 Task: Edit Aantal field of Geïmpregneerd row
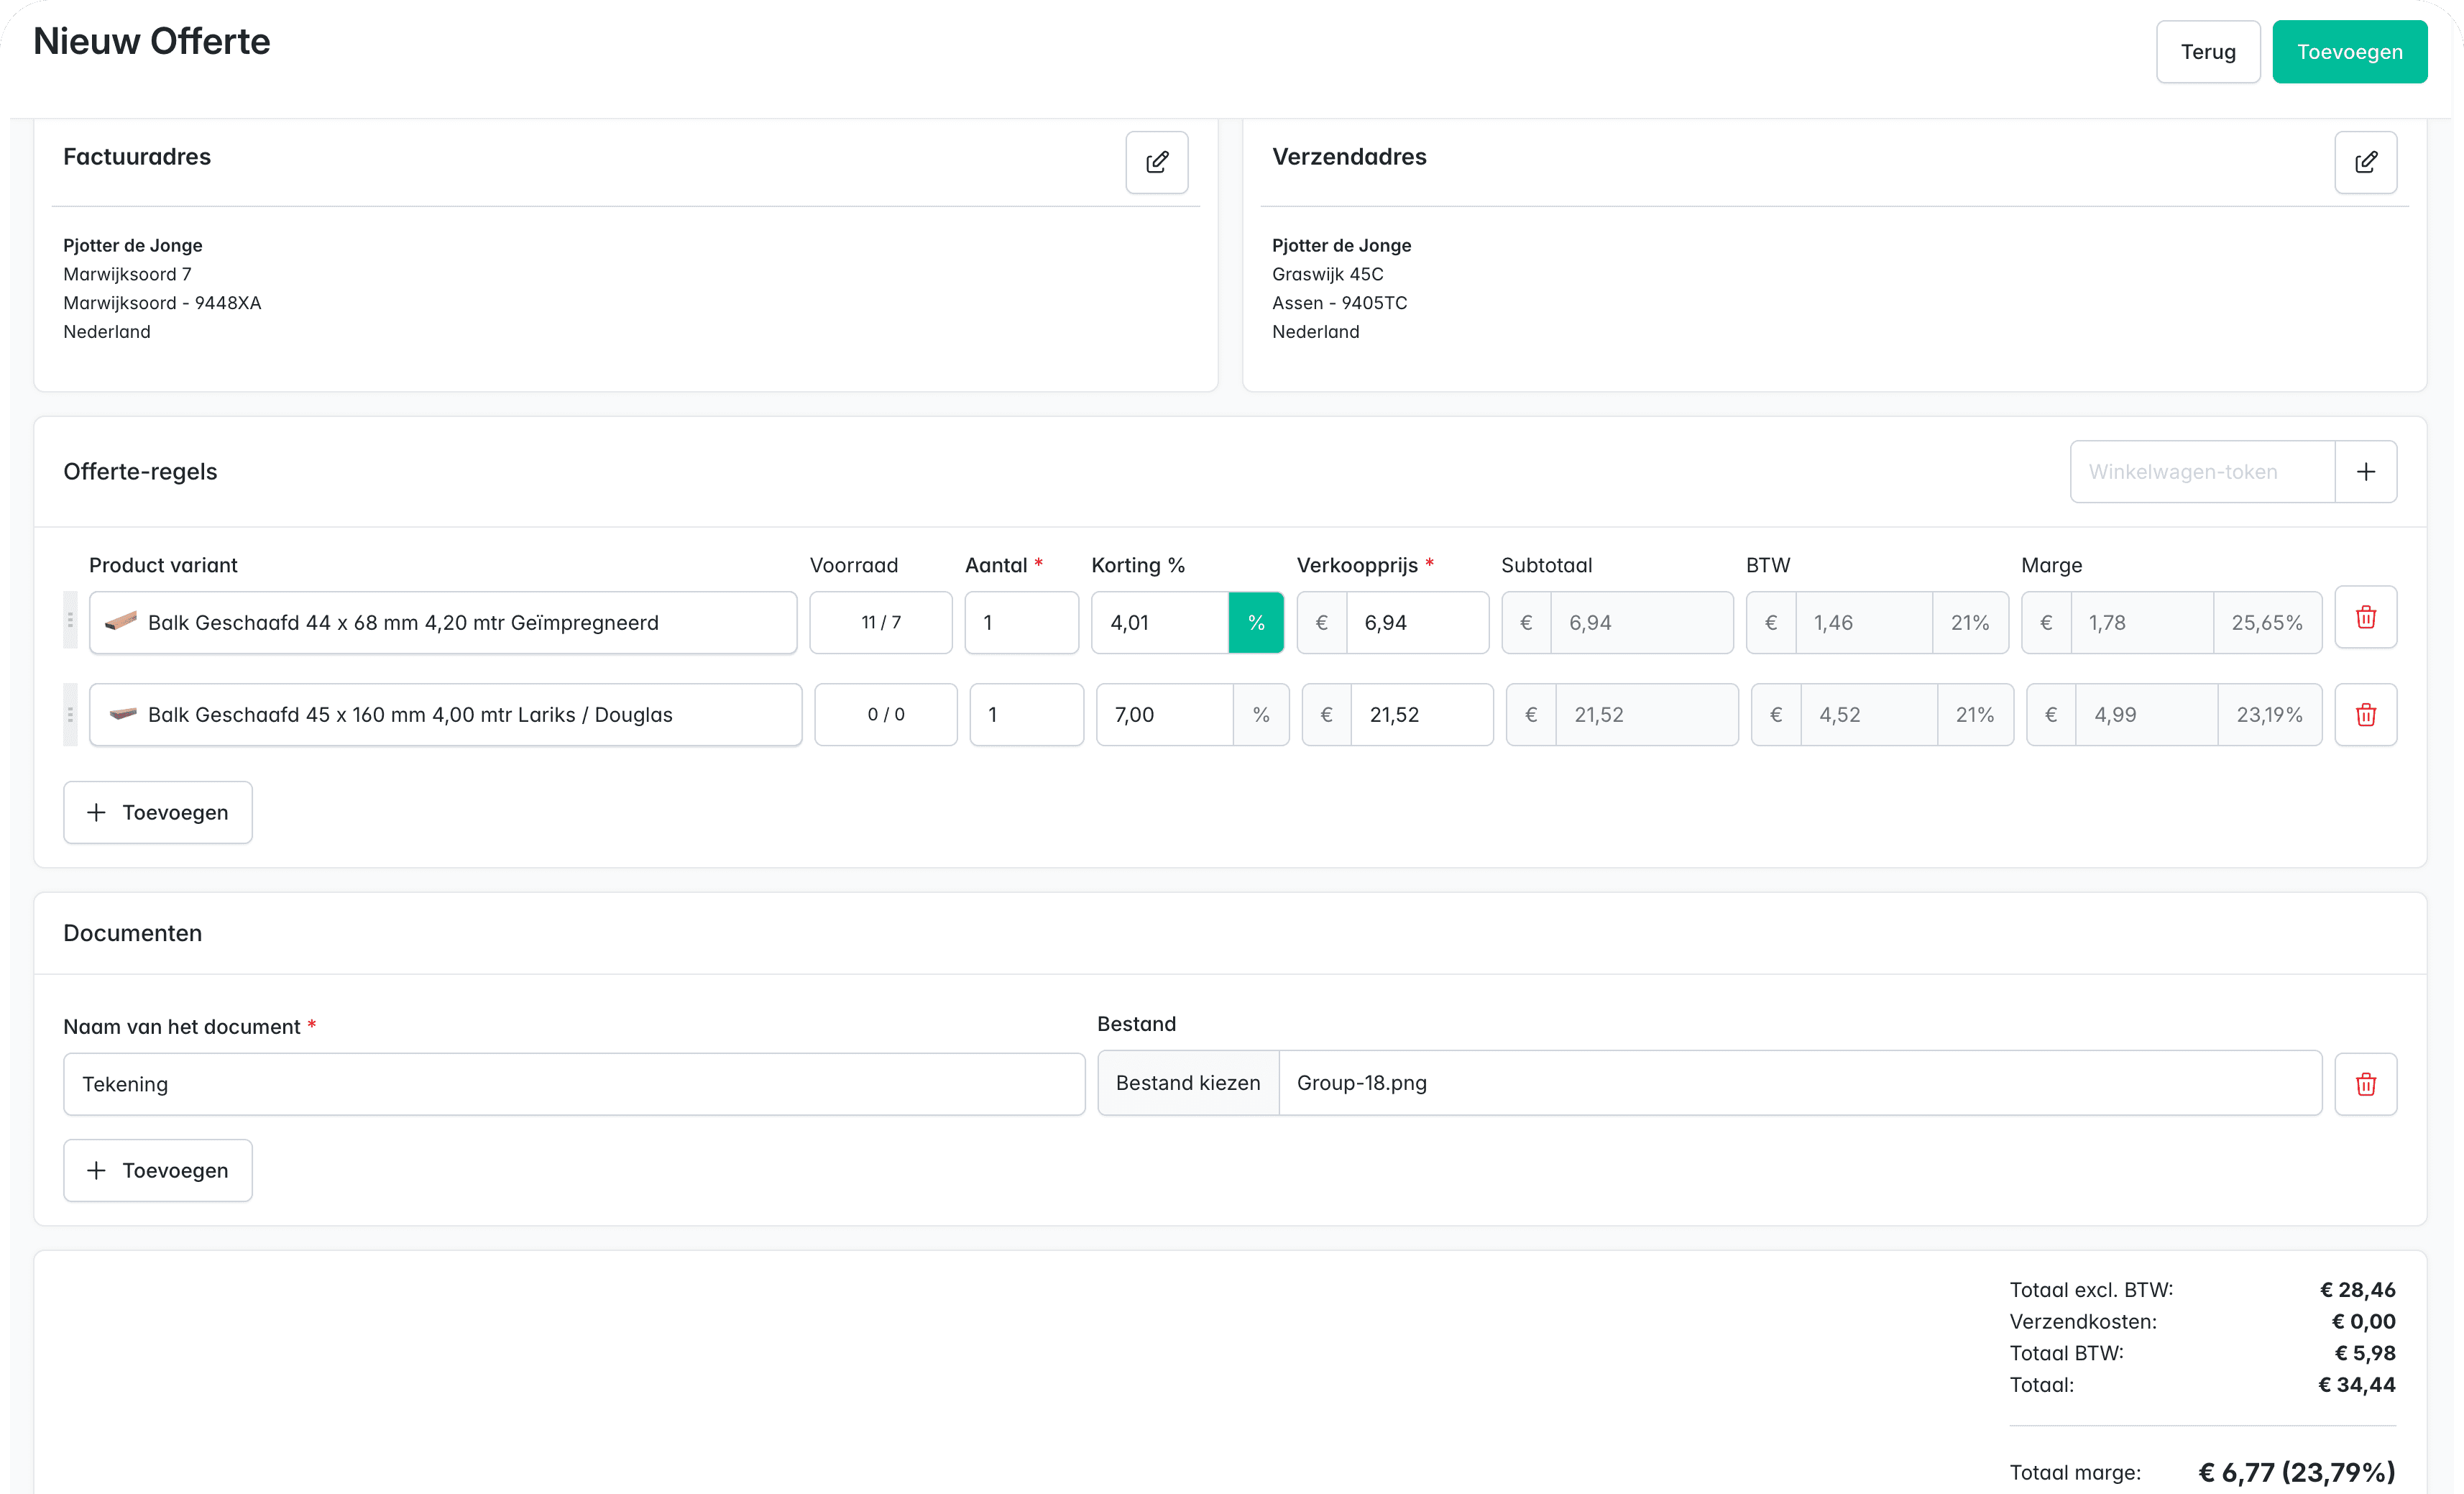click(1021, 622)
